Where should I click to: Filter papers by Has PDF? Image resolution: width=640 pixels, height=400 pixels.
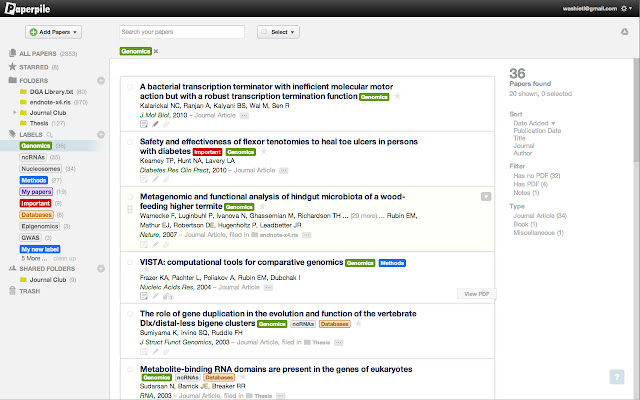point(530,184)
